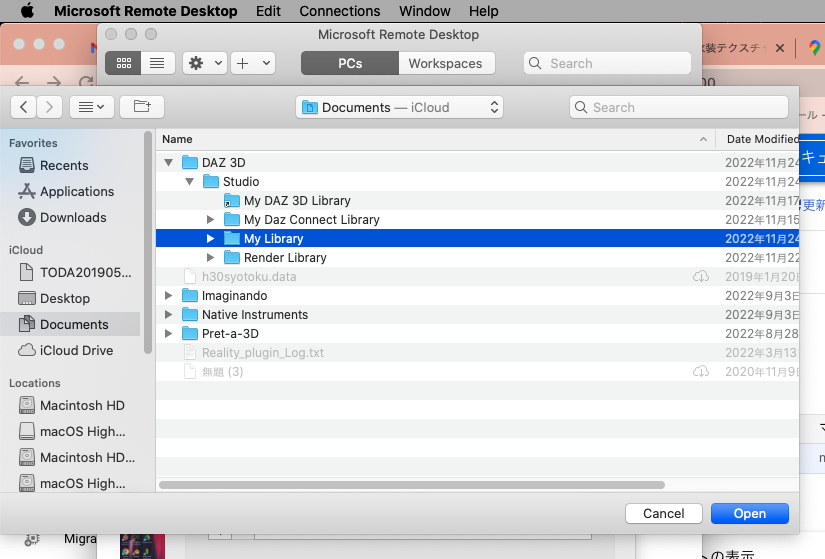Select the DAZ 3D folder row
This screenshot has height=559, width=825.
(x=477, y=163)
